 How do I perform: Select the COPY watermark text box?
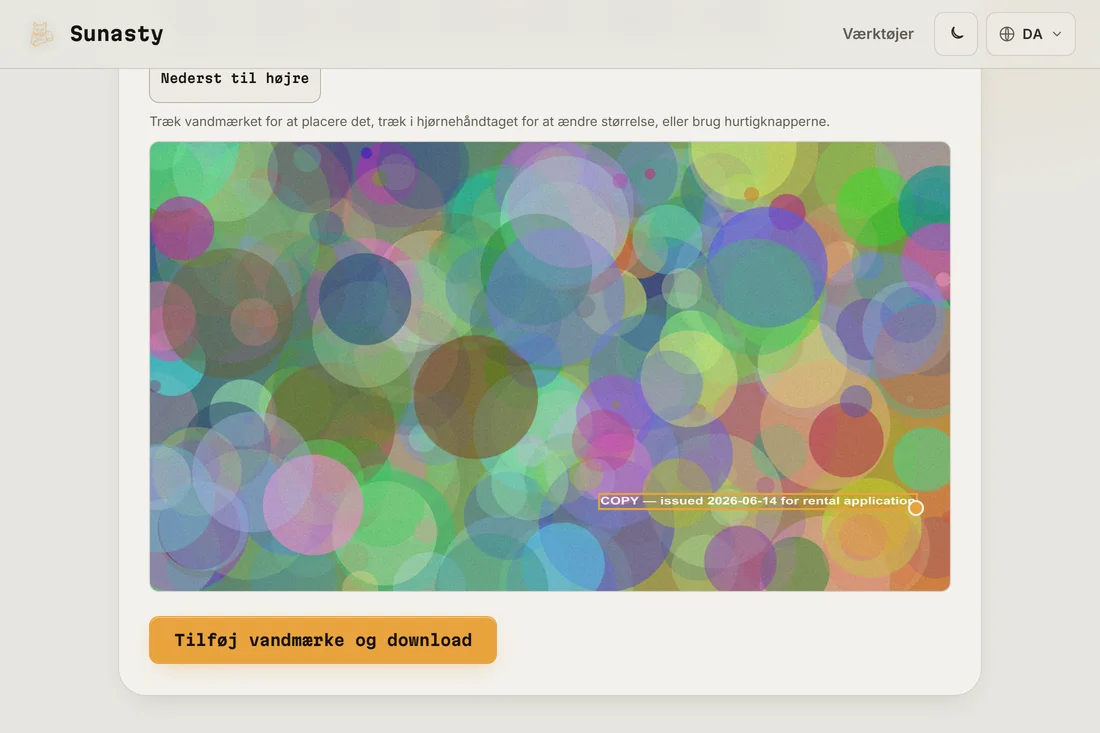pyautogui.click(x=757, y=501)
